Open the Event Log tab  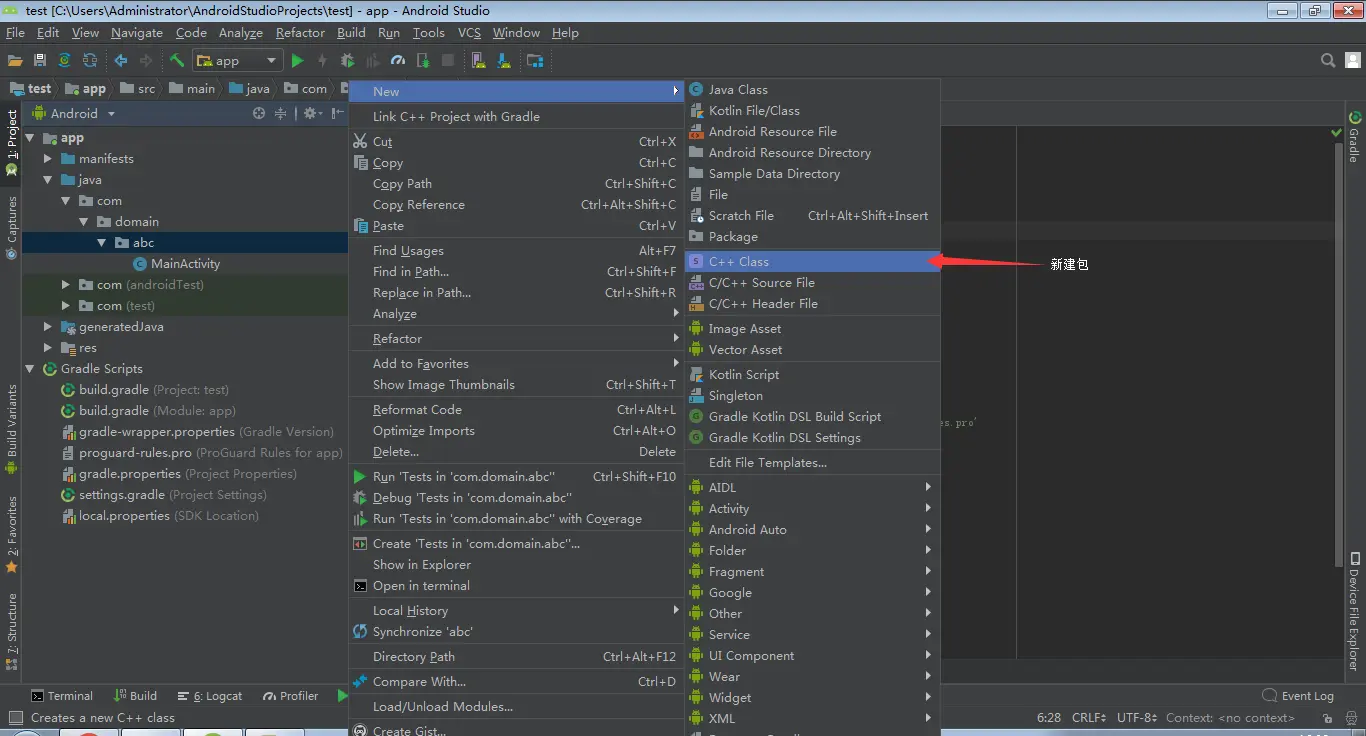pyautogui.click(x=1298, y=696)
